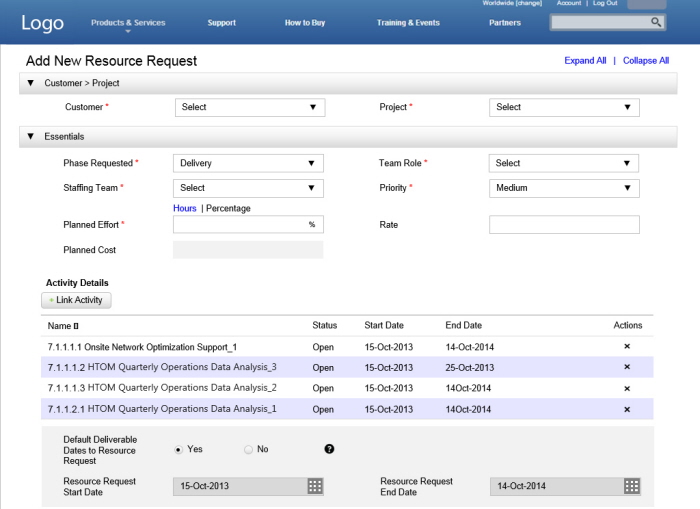The width and height of the screenshot is (700, 509).
Task: Sort by the Name column icon
Action: (76, 326)
